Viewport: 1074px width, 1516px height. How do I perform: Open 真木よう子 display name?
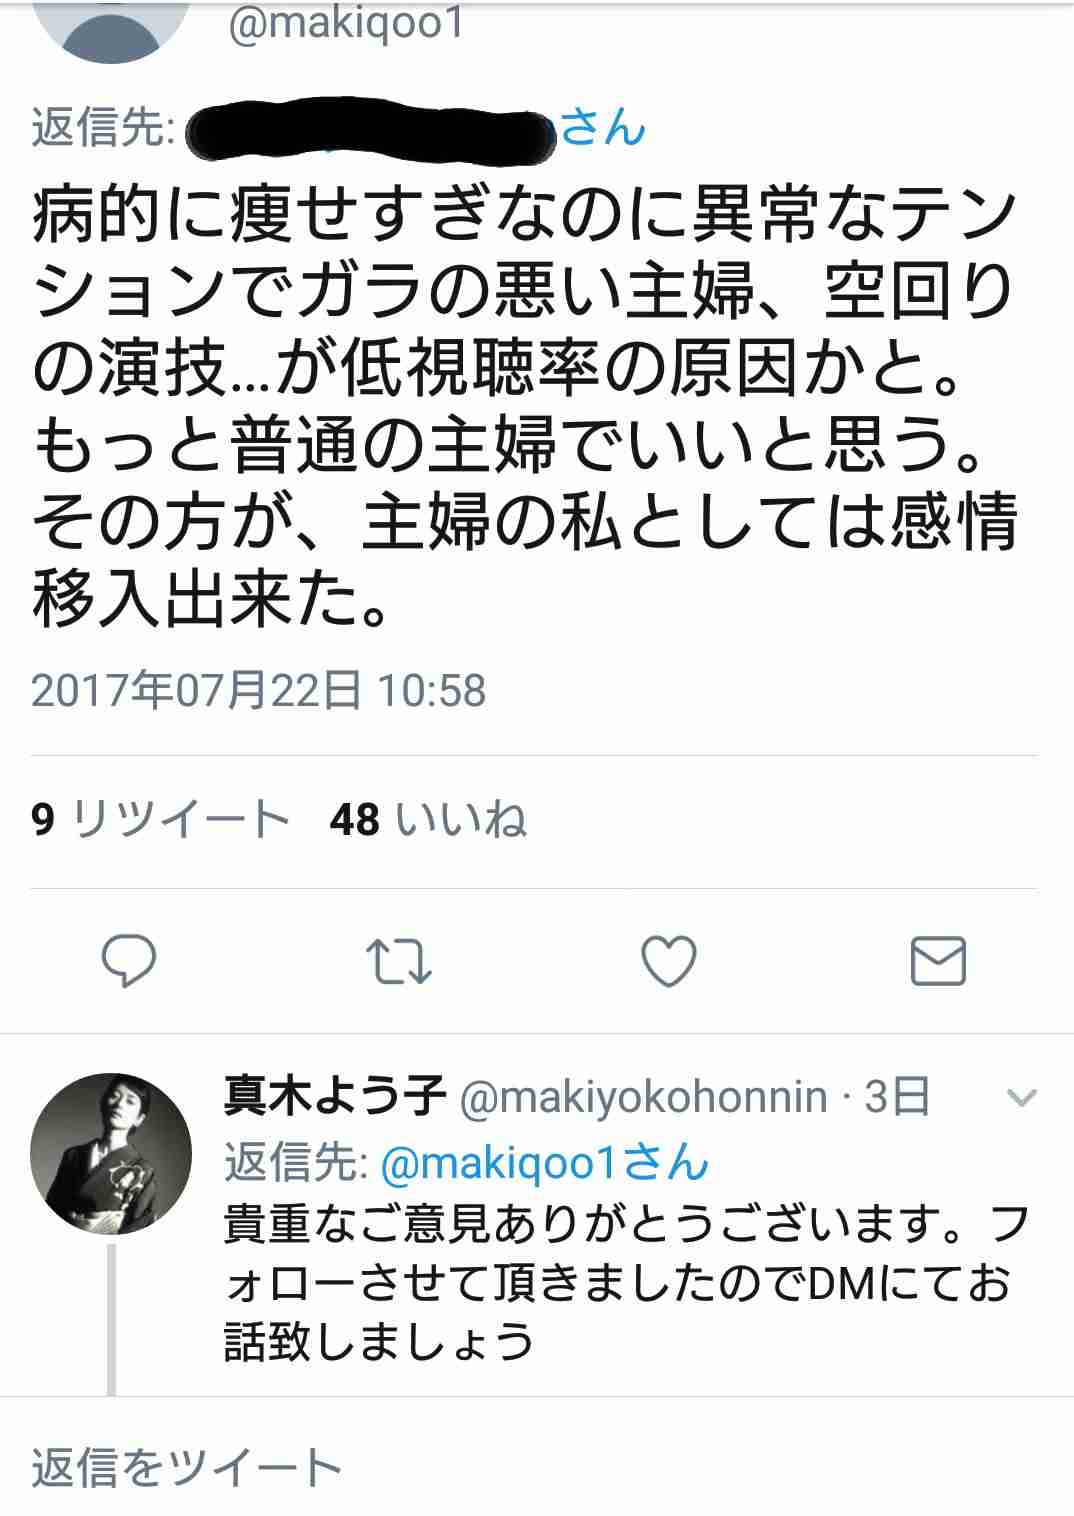tap(335, 1097)
